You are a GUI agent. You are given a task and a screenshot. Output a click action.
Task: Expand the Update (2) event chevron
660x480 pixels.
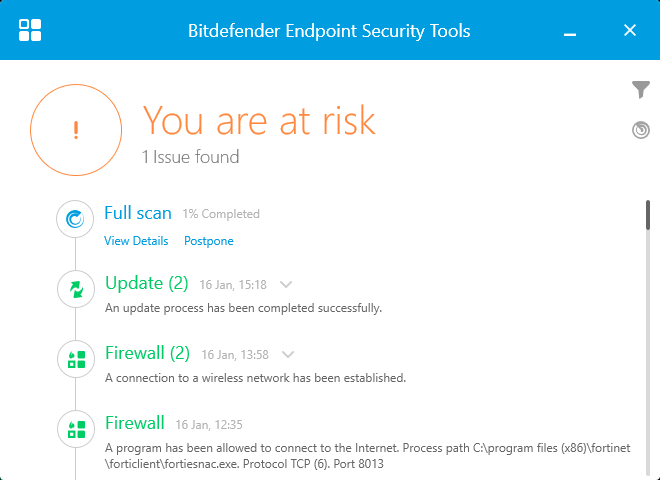coord(286,284)
